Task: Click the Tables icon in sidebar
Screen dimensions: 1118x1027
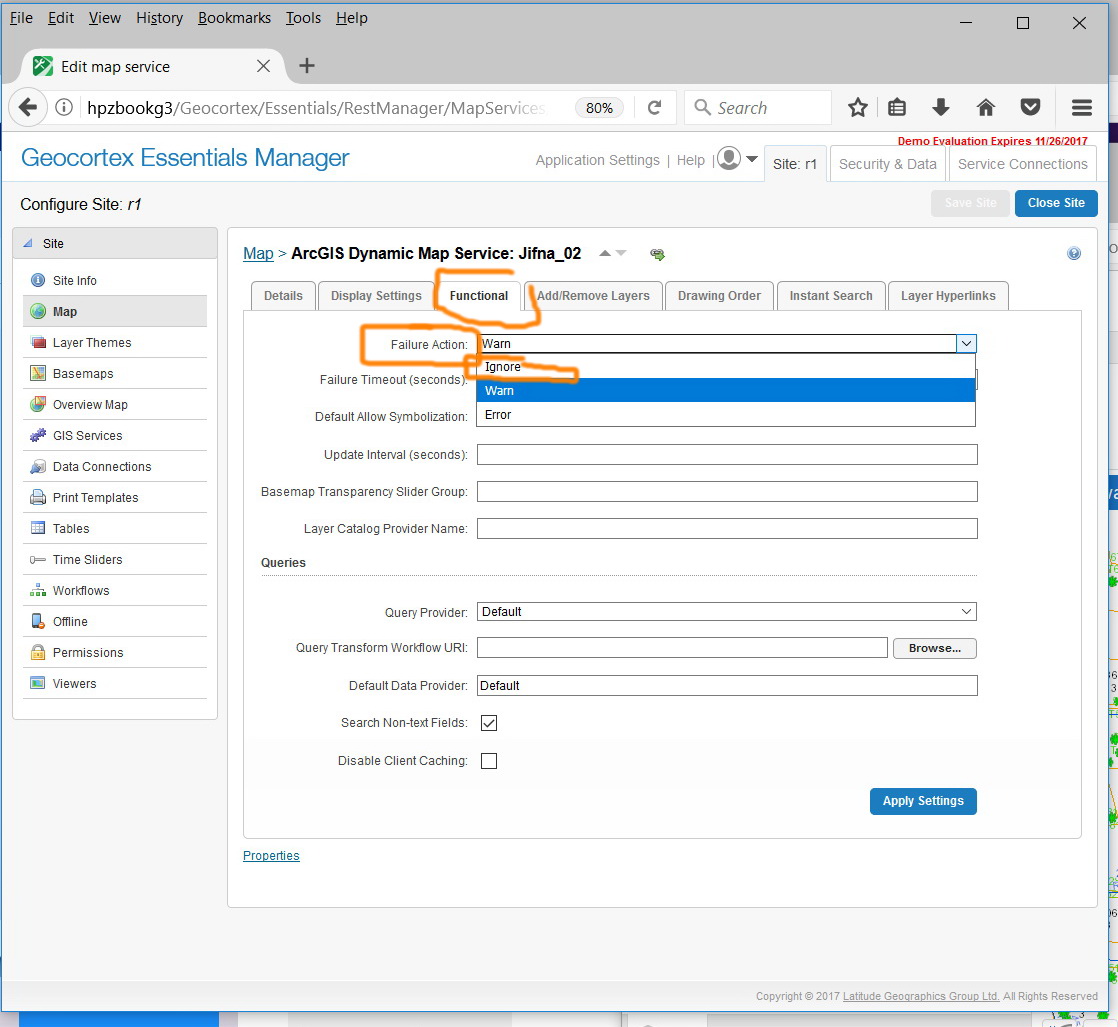Action: pos(38,528)
